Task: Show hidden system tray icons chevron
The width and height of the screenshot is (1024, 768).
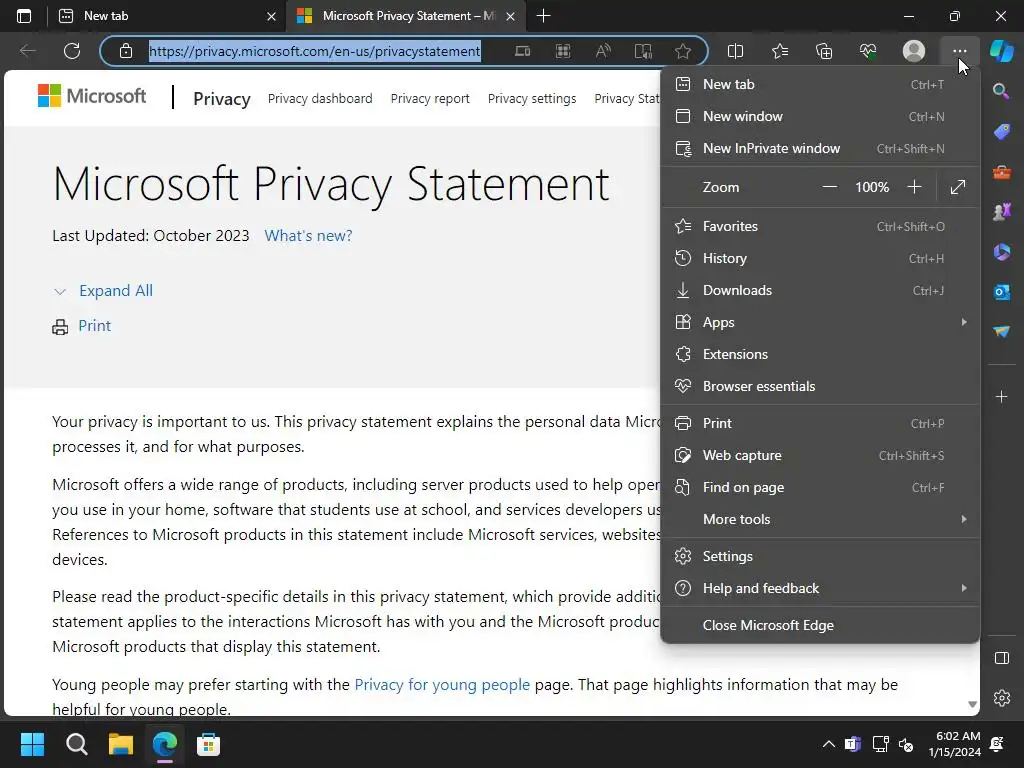Action: click(828, 744)
